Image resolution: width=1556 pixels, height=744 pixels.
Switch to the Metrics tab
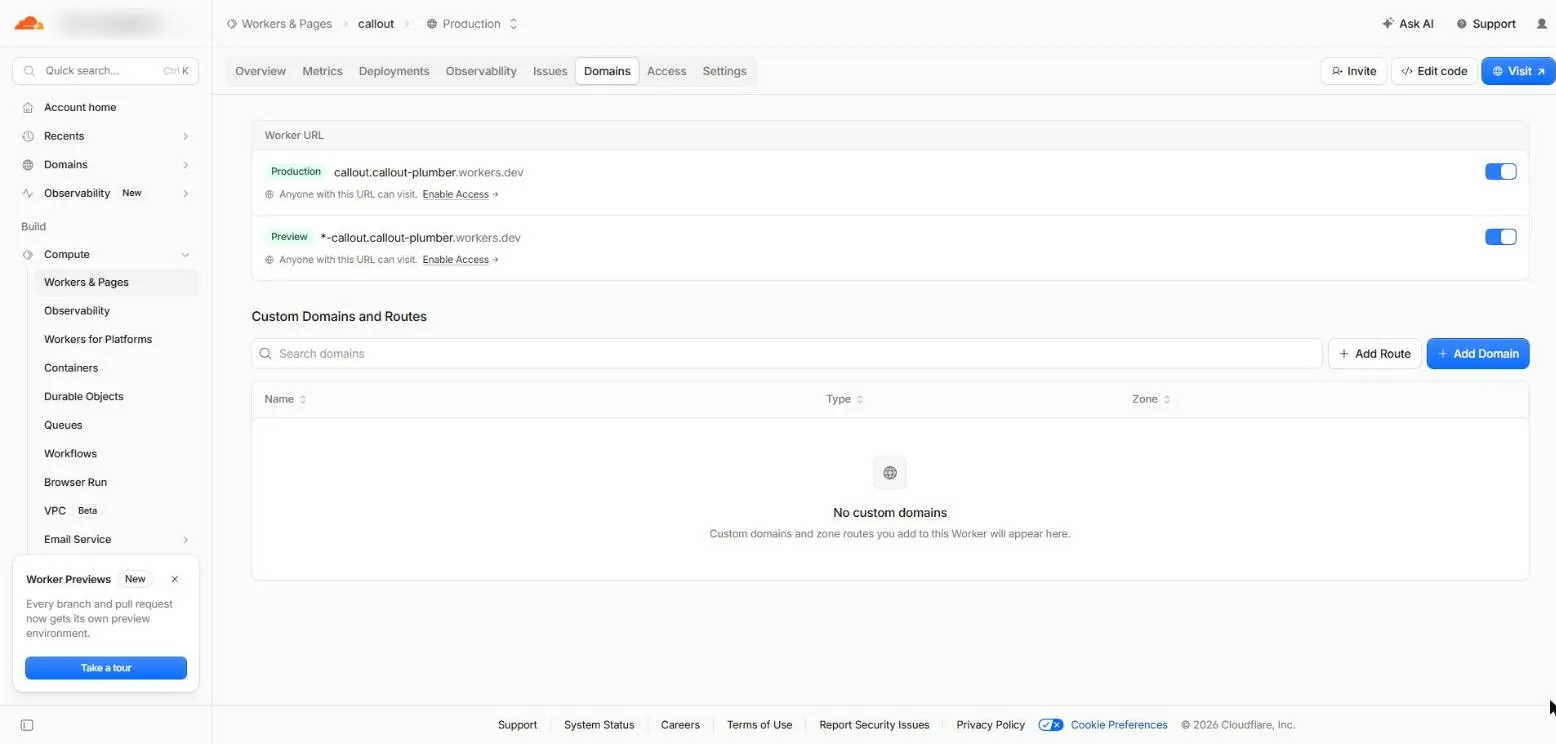[322, 71]
